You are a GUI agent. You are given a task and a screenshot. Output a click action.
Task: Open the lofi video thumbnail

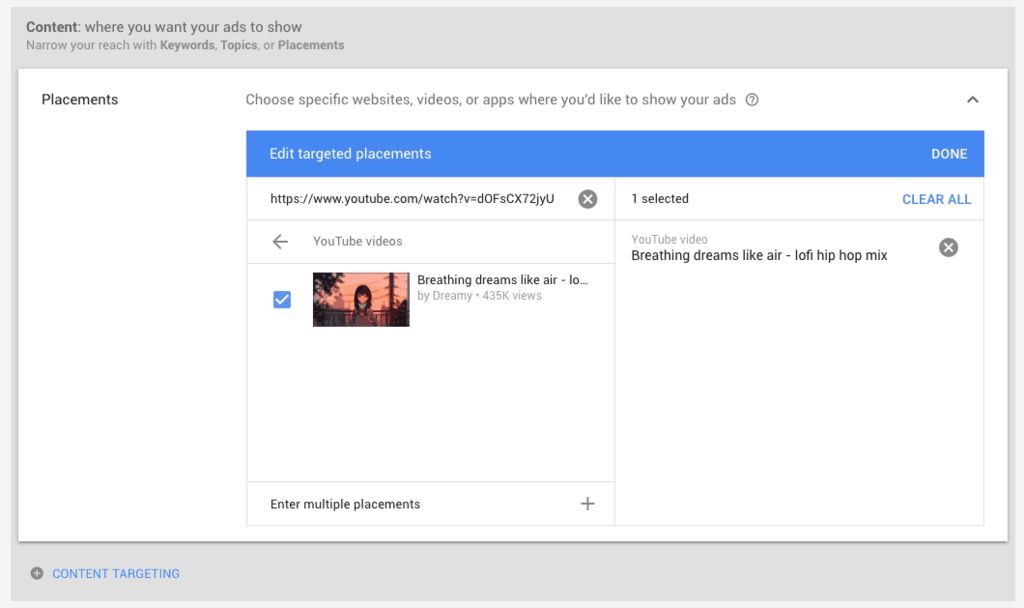[x=361, y=300]
